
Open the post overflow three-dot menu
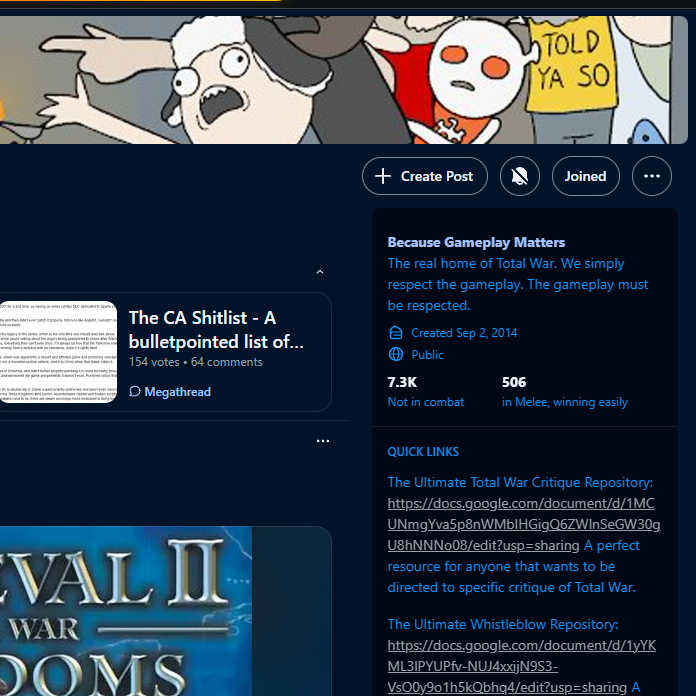(x=323, y=441)
